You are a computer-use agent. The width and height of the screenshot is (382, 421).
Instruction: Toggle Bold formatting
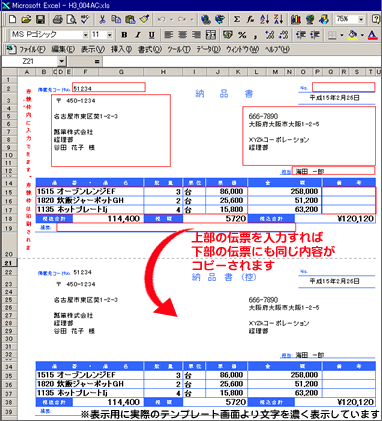click(124, 35)
